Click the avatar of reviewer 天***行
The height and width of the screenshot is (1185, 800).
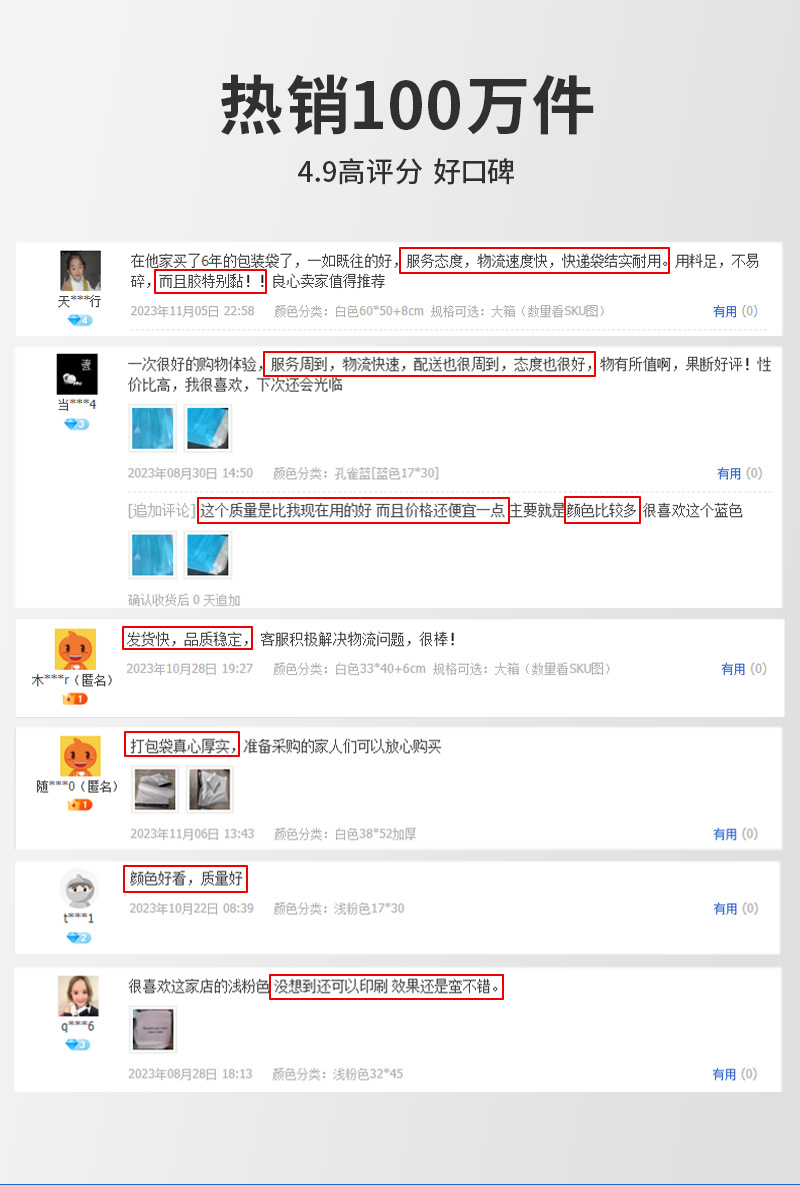point(80,271)
